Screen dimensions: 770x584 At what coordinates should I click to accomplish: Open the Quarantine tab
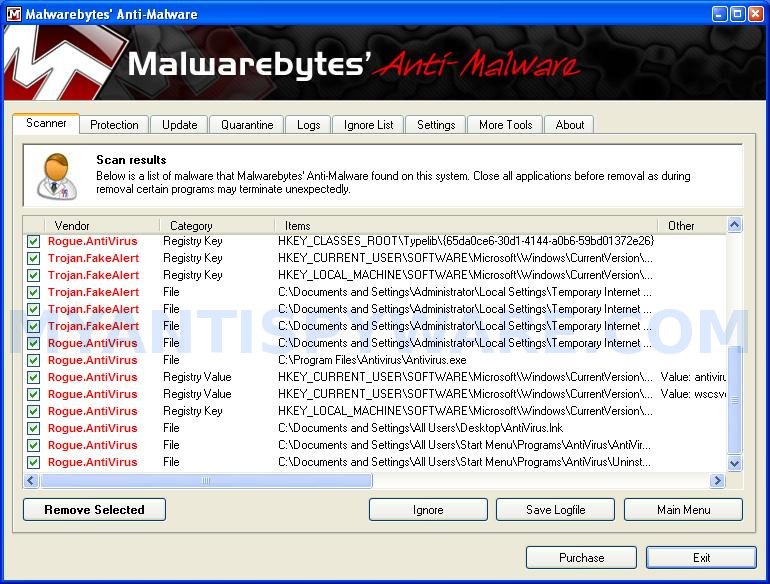247,125
